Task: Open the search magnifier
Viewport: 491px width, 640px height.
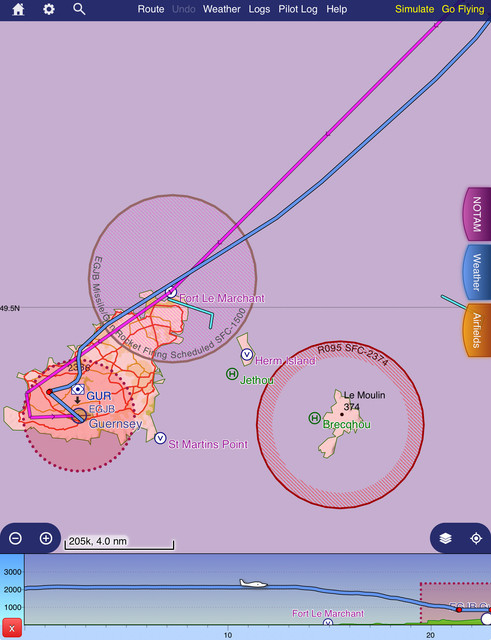Action: pos(79,9)
